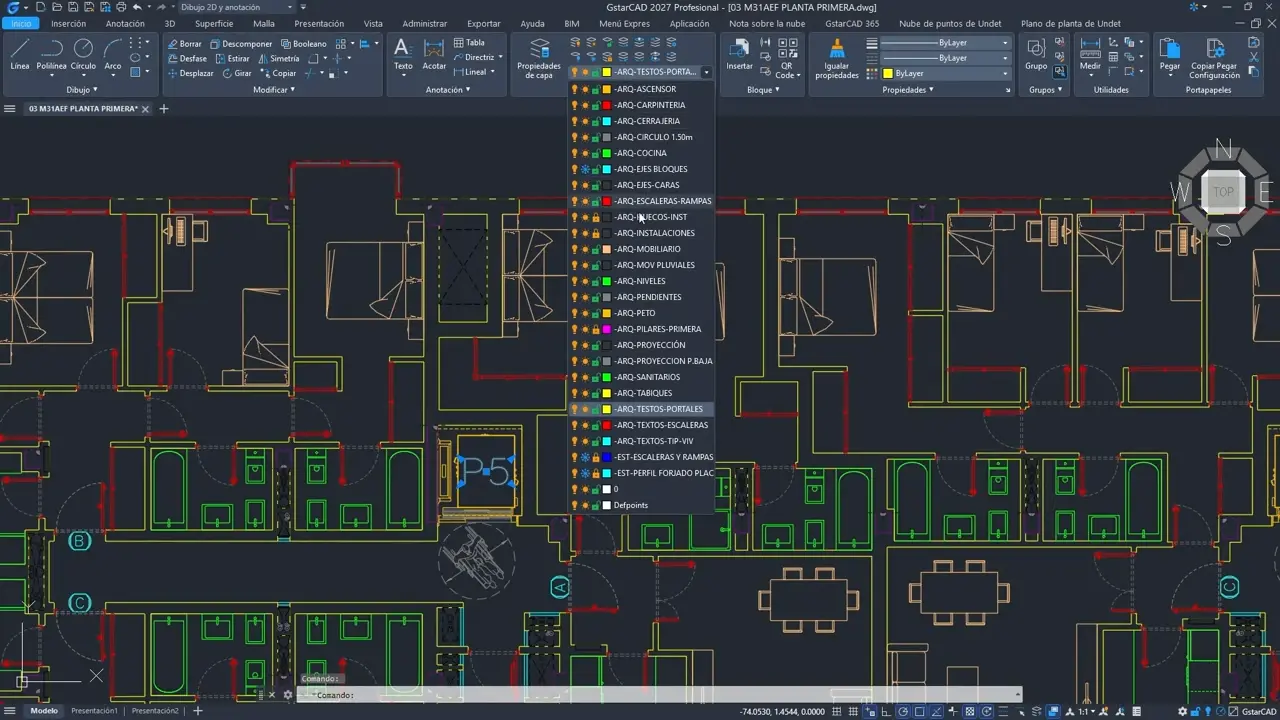Click the Desplazar move tool
This screenshot has height=720, width=1280.
pyautogui.click(x=189, y=73)
